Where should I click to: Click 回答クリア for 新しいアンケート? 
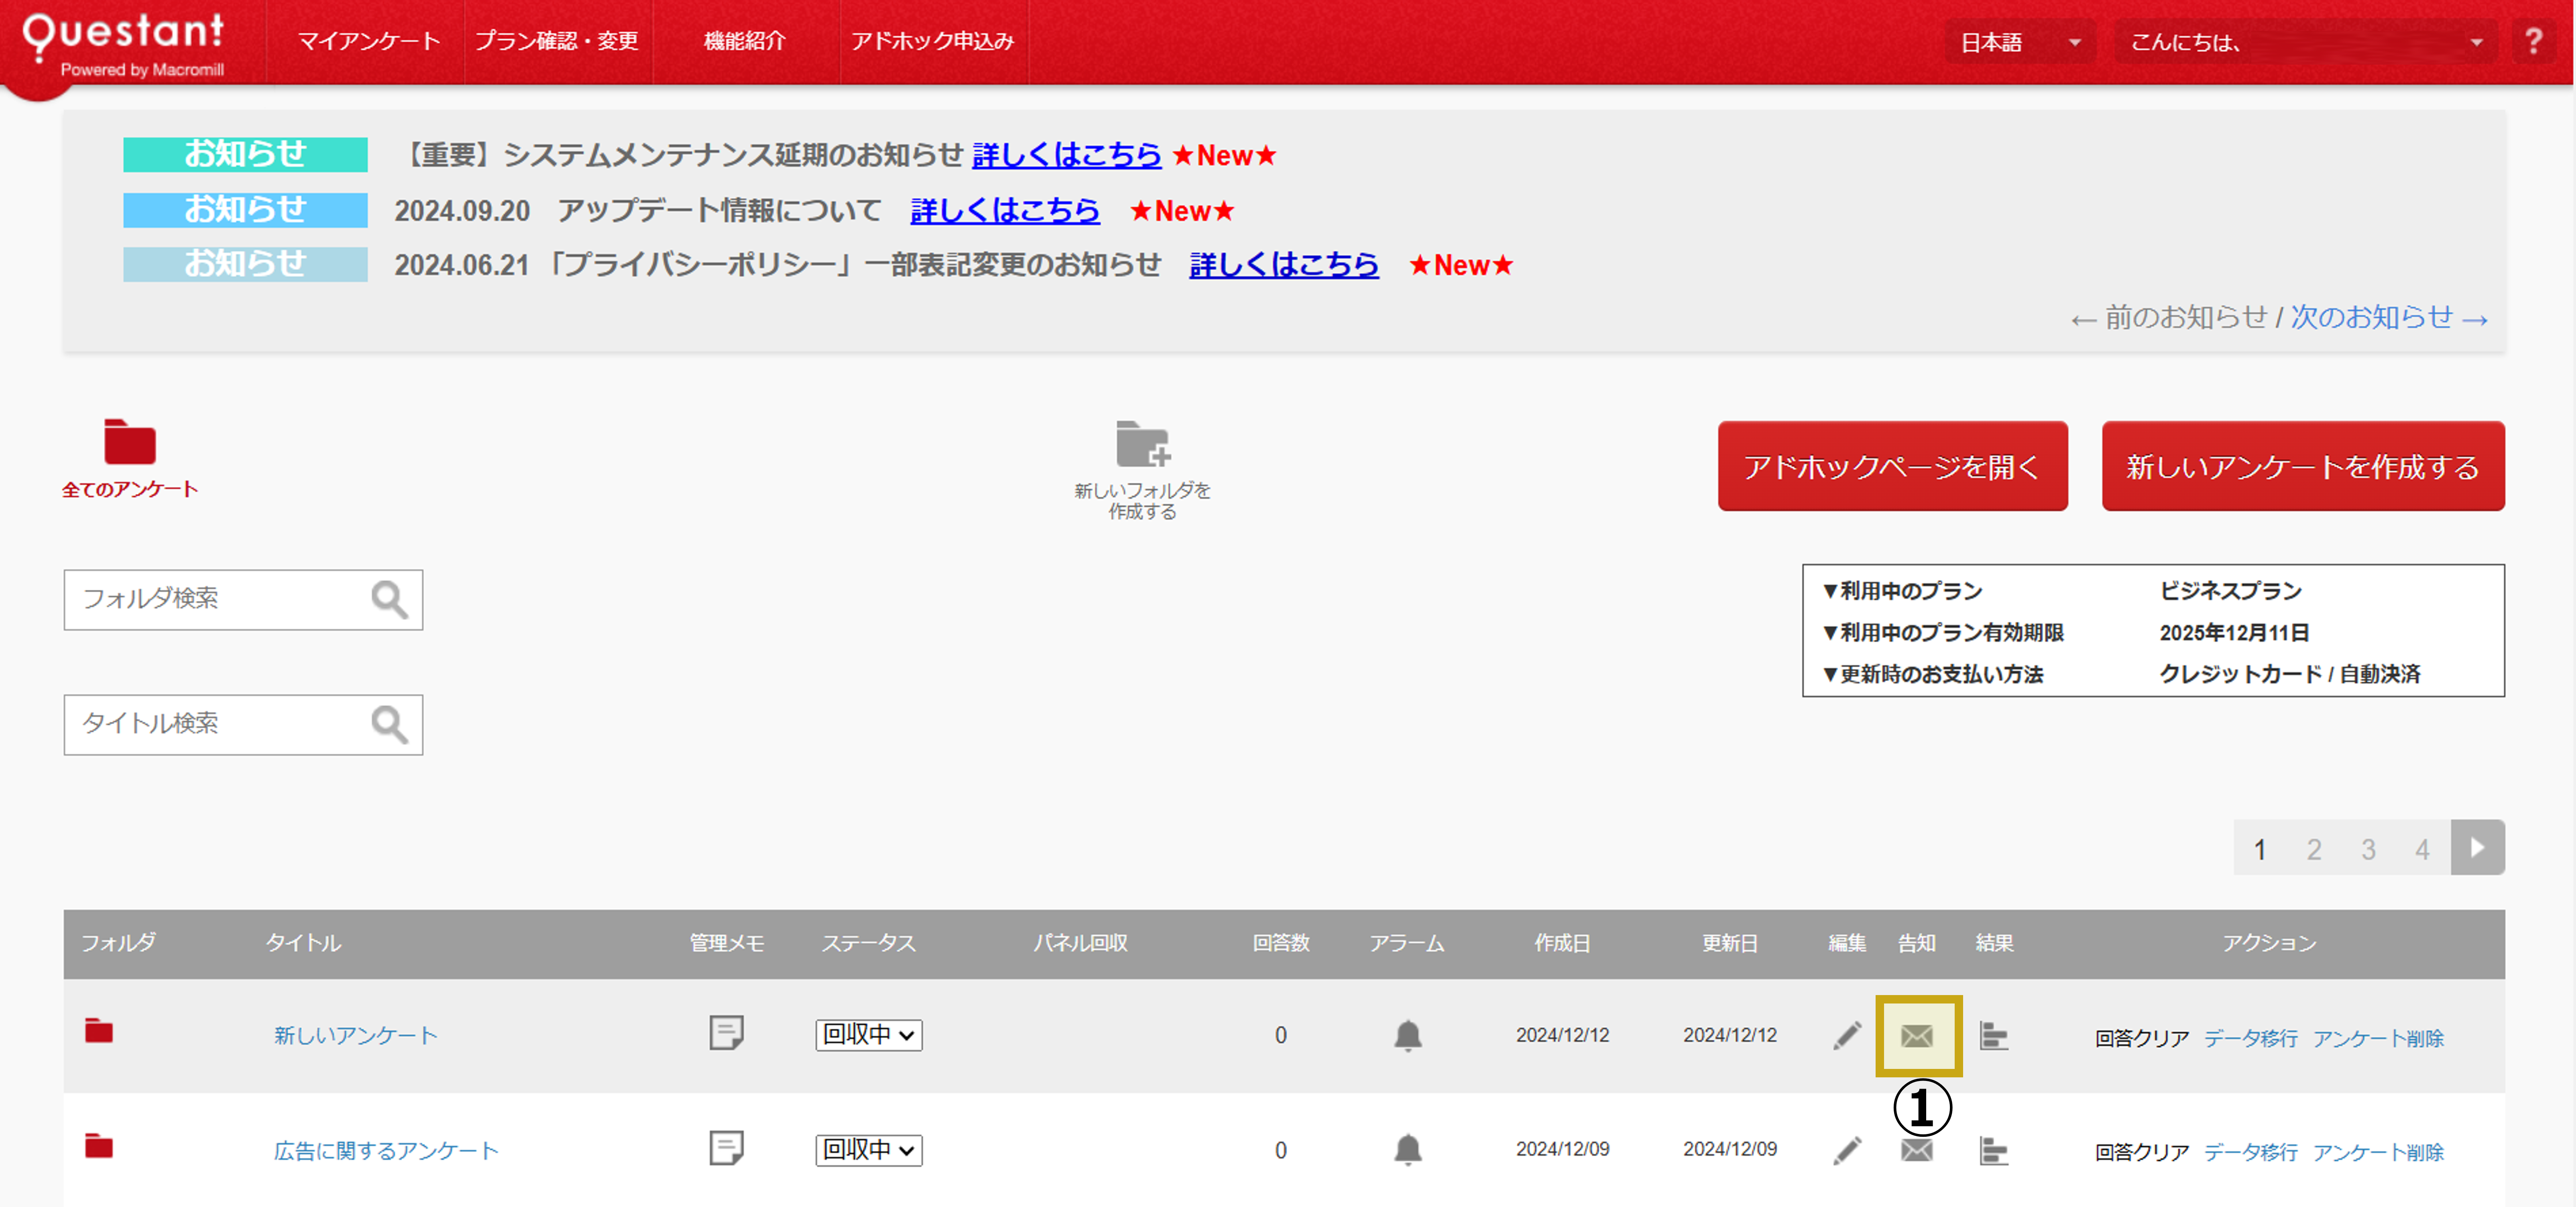pos(2142,1038)
